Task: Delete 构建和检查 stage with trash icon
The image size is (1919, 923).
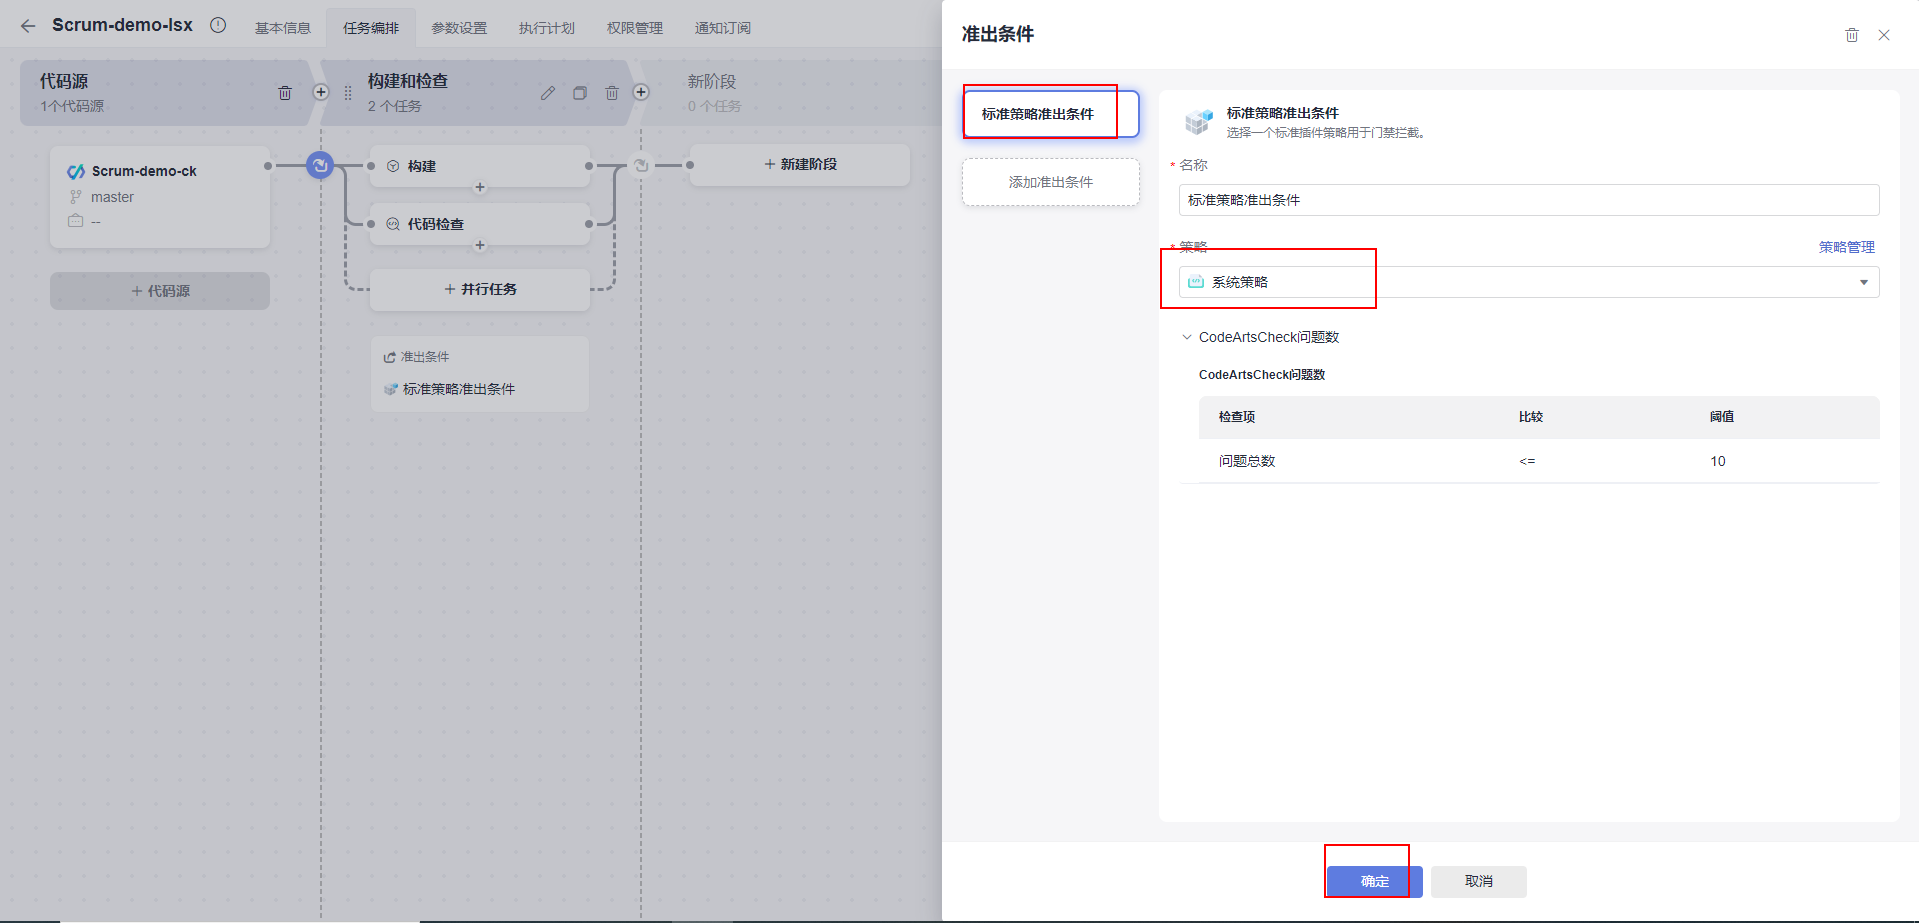Action: pos(611,92)
